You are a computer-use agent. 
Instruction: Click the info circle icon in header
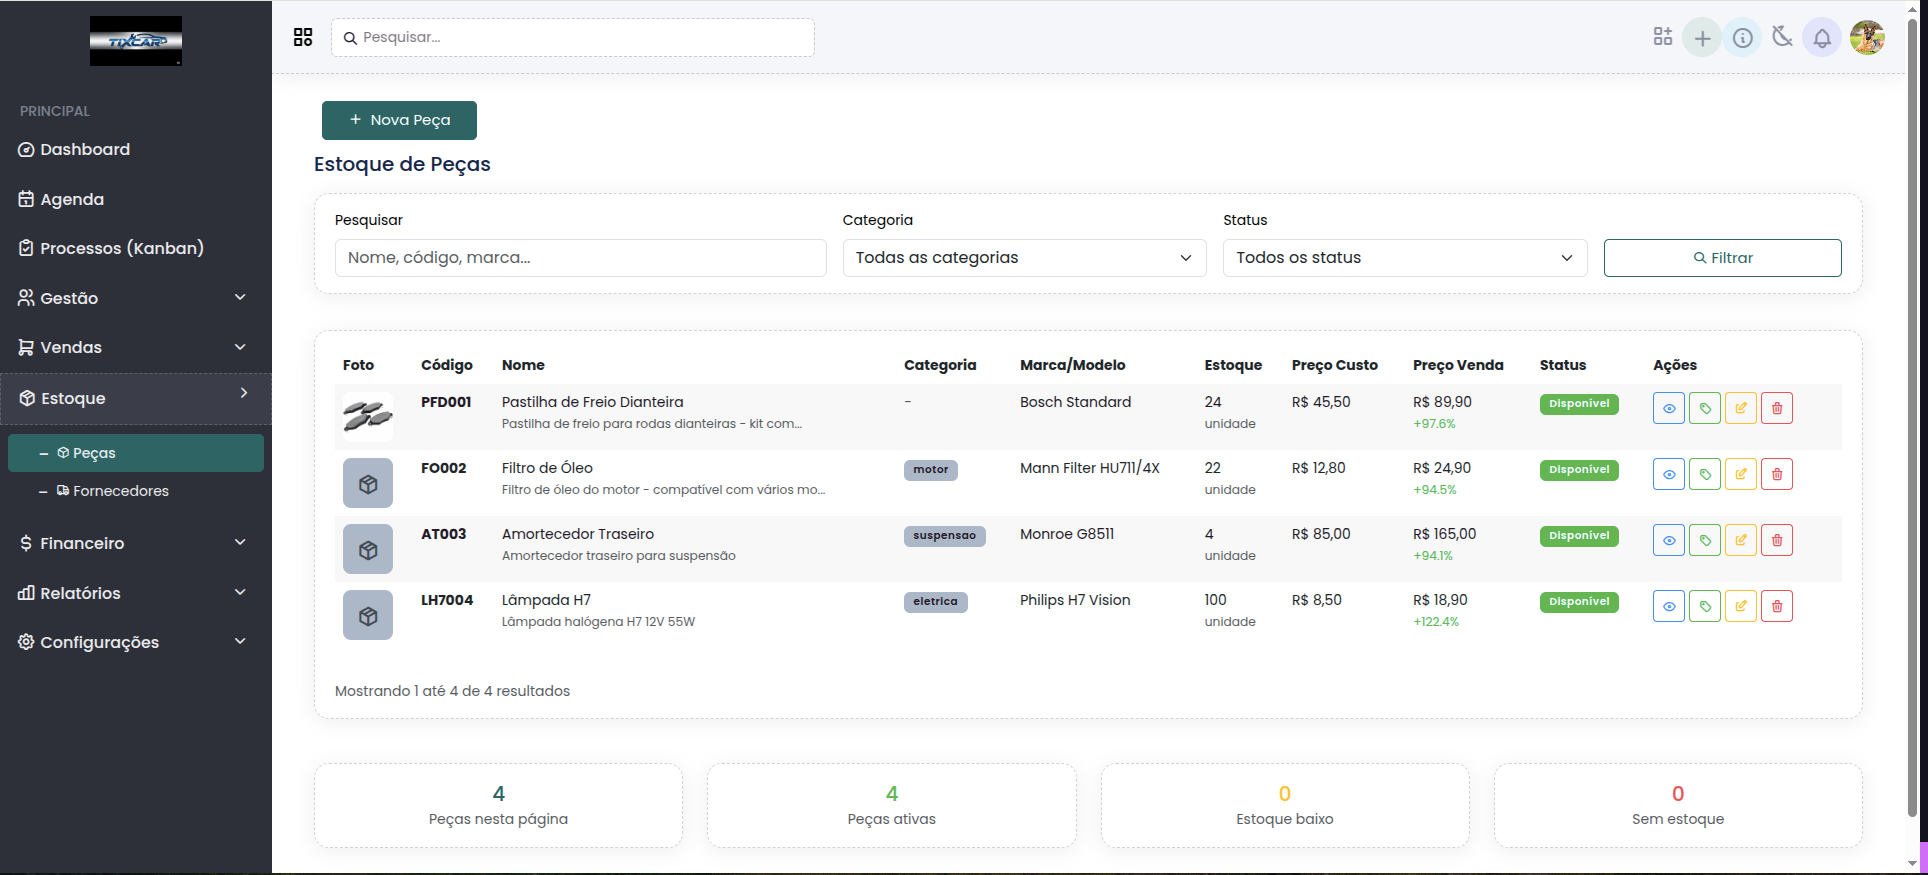coord(1742,38)
